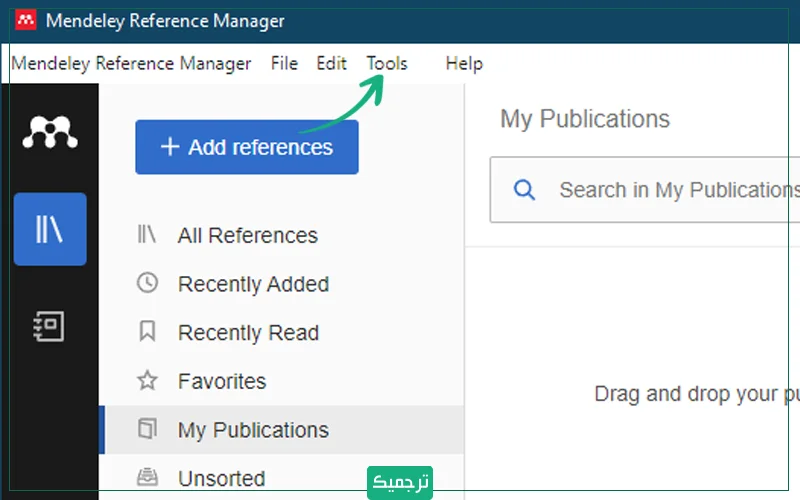Click the magnifier icon in the search box
800x500 pixels.
[524, 190]
